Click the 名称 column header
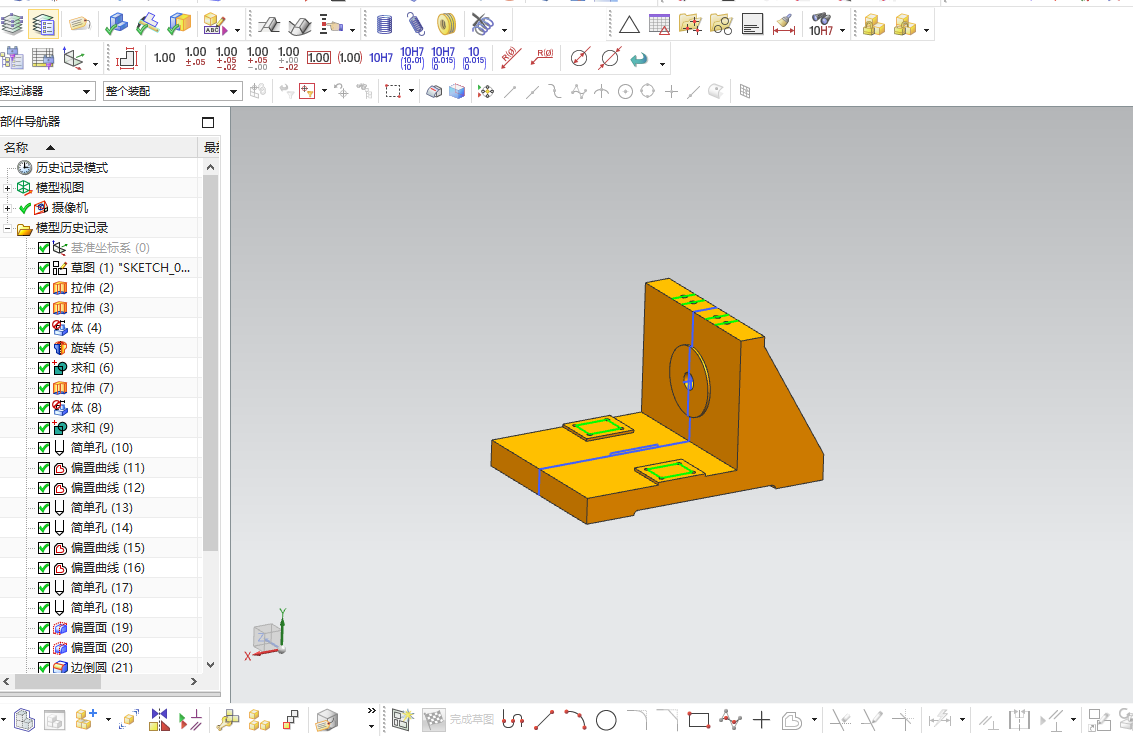The image size is (1133, 736). point(99,147)
